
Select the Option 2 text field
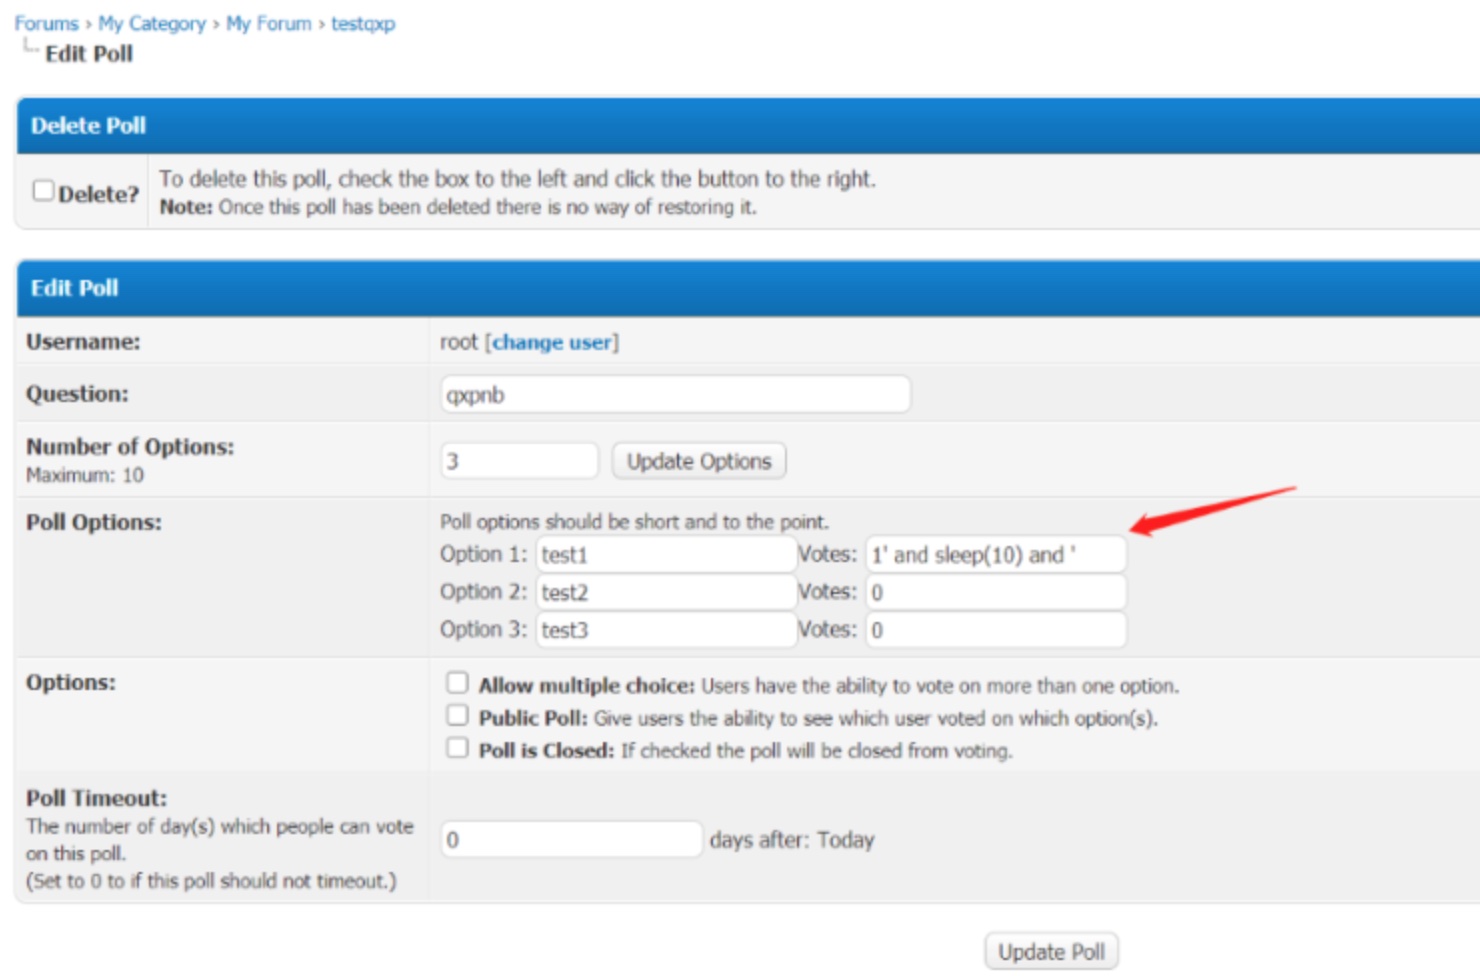666,592
